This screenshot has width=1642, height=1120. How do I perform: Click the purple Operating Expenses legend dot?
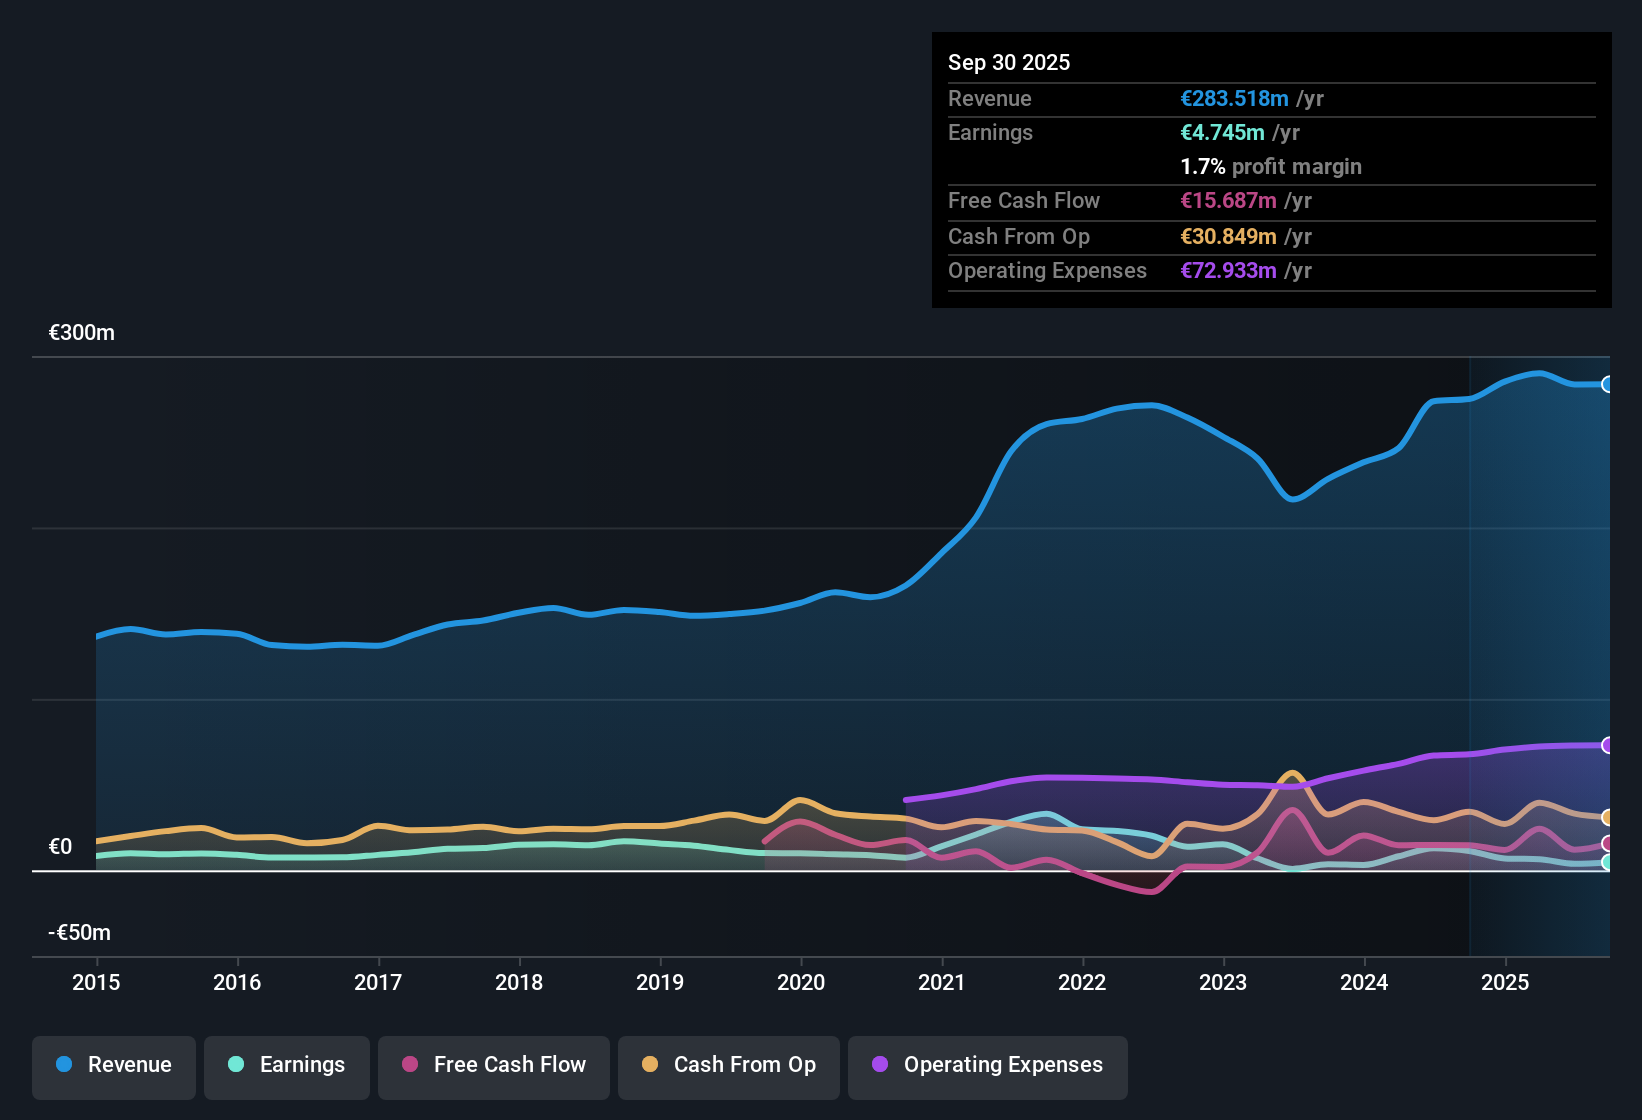tap(880, 1065)
